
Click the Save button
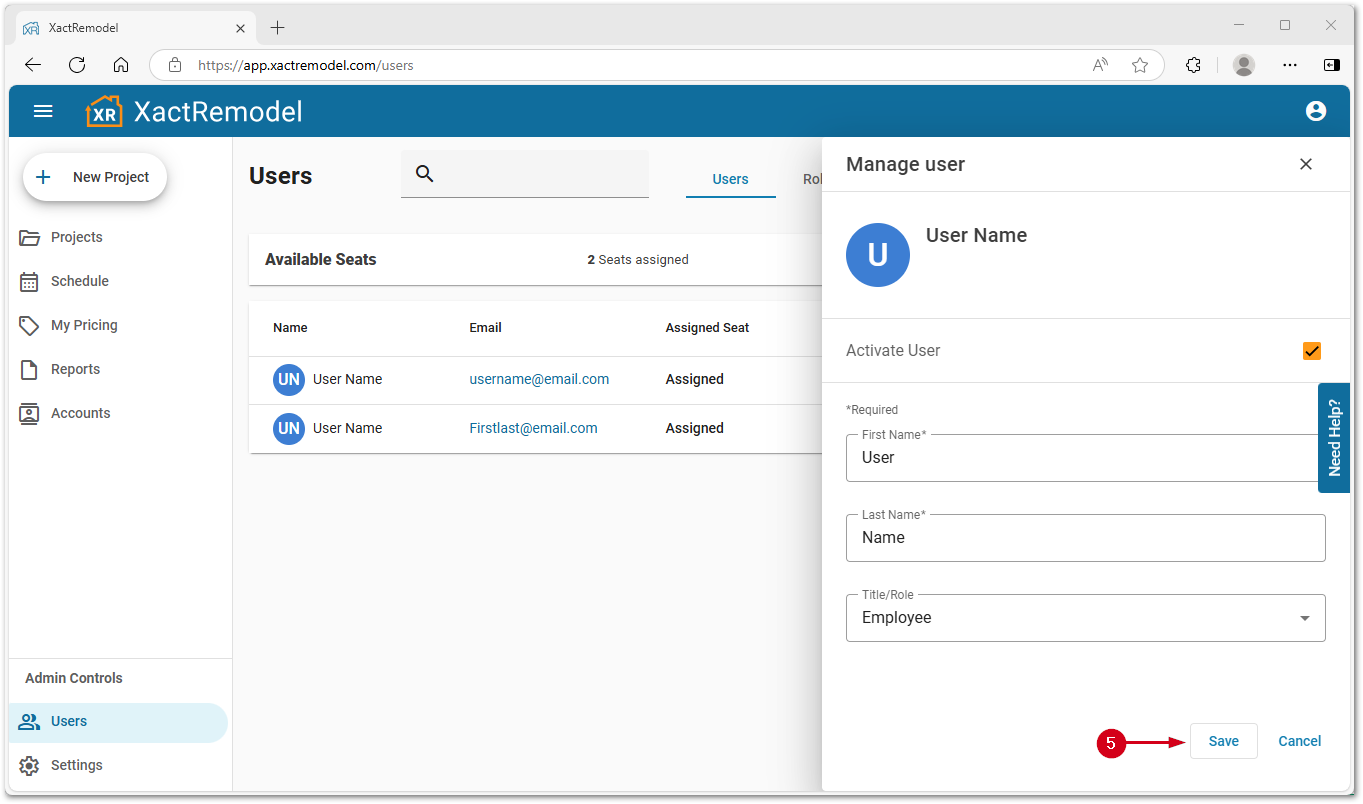(1223, 741)
